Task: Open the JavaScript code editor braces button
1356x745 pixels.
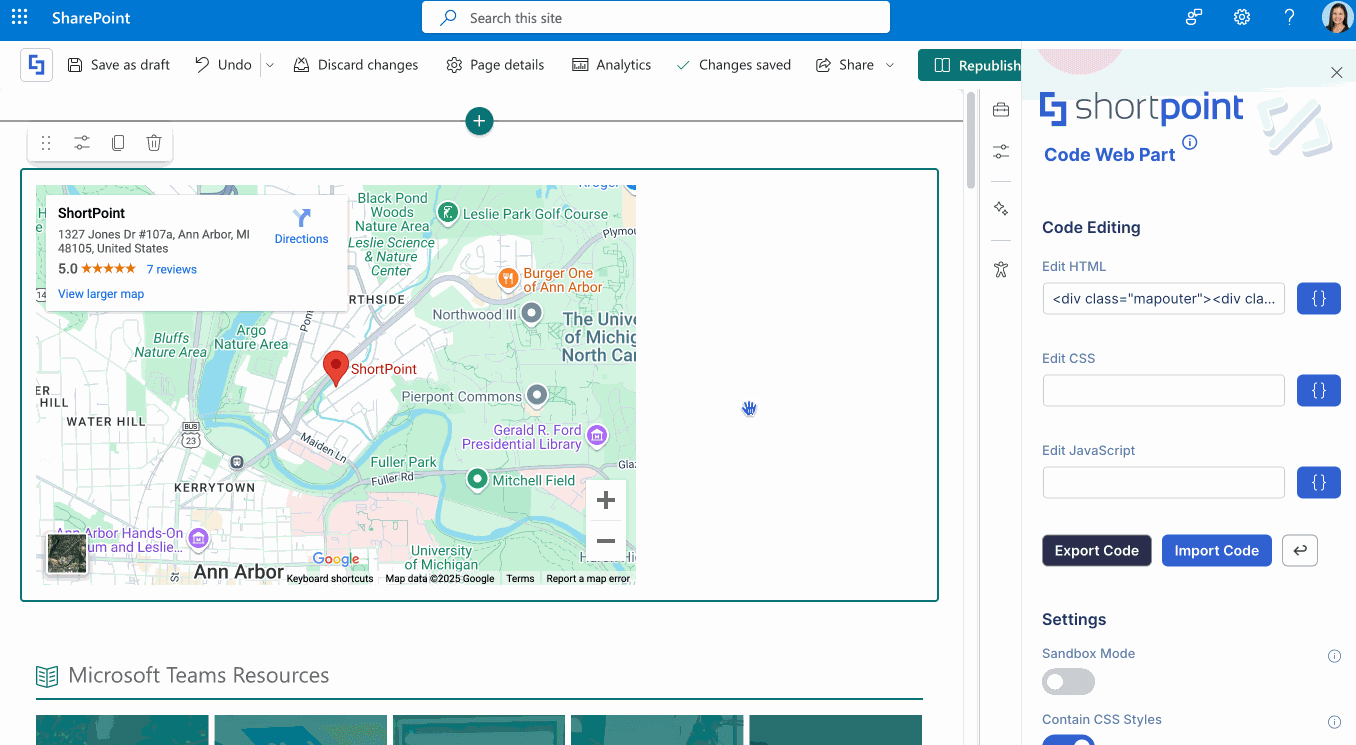Action: 1318,483
